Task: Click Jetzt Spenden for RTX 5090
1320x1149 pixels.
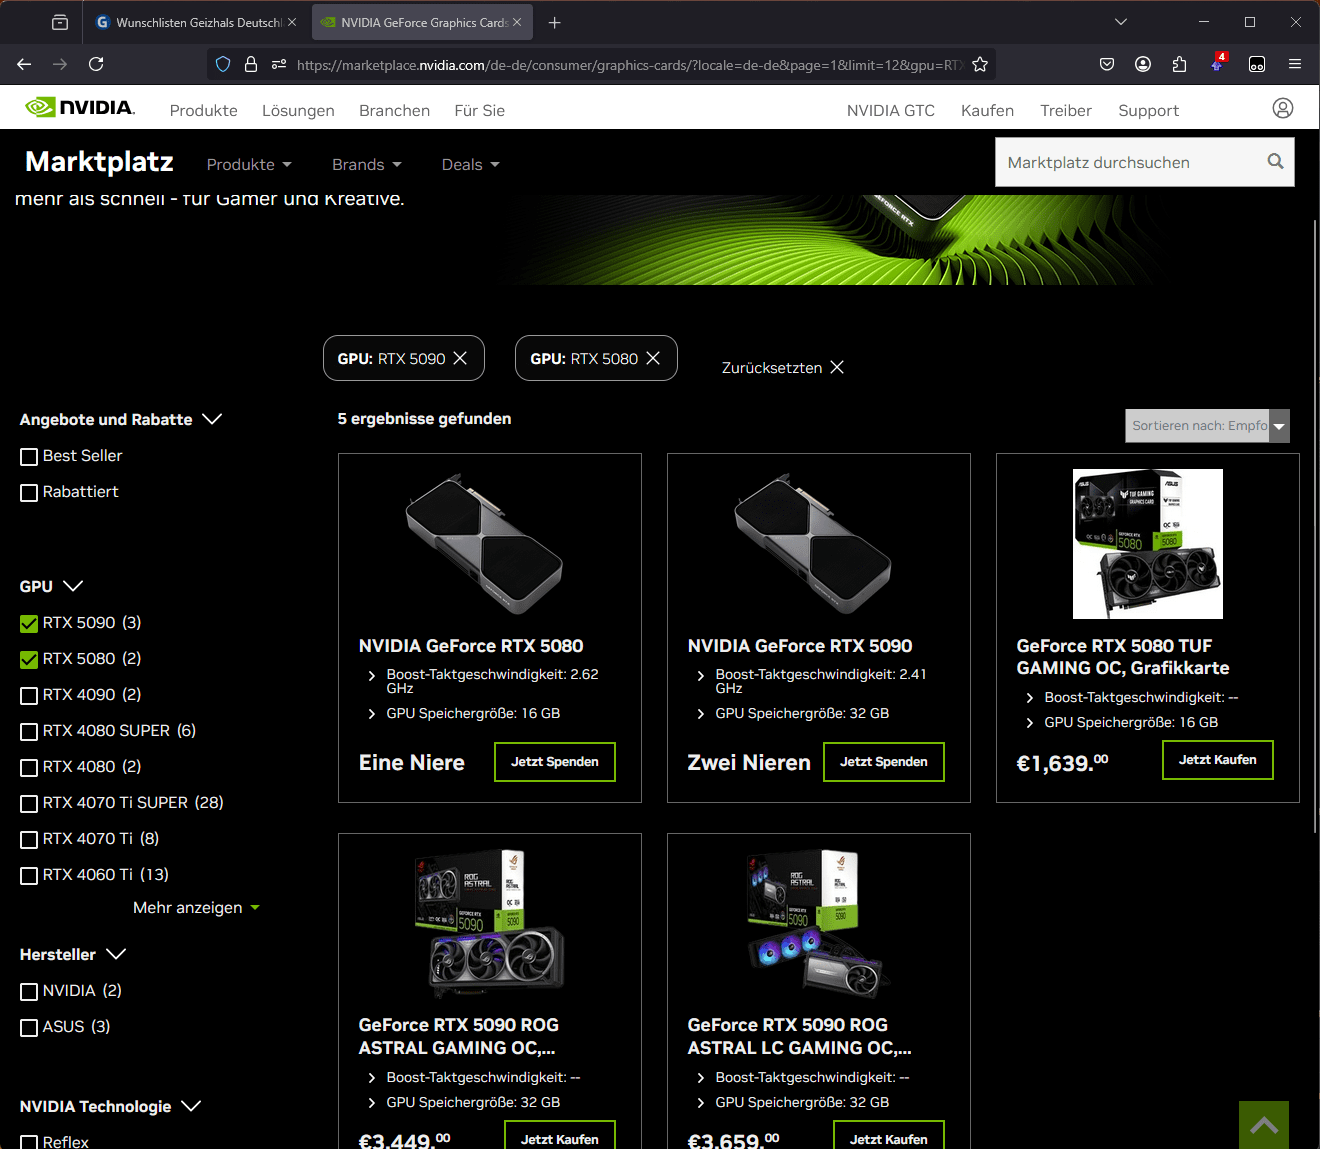Action: pos(884,762)
